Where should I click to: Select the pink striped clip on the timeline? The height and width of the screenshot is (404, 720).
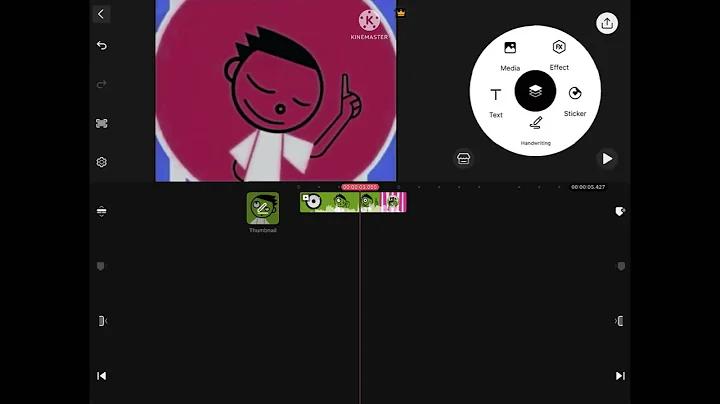[x=394, y=202]
